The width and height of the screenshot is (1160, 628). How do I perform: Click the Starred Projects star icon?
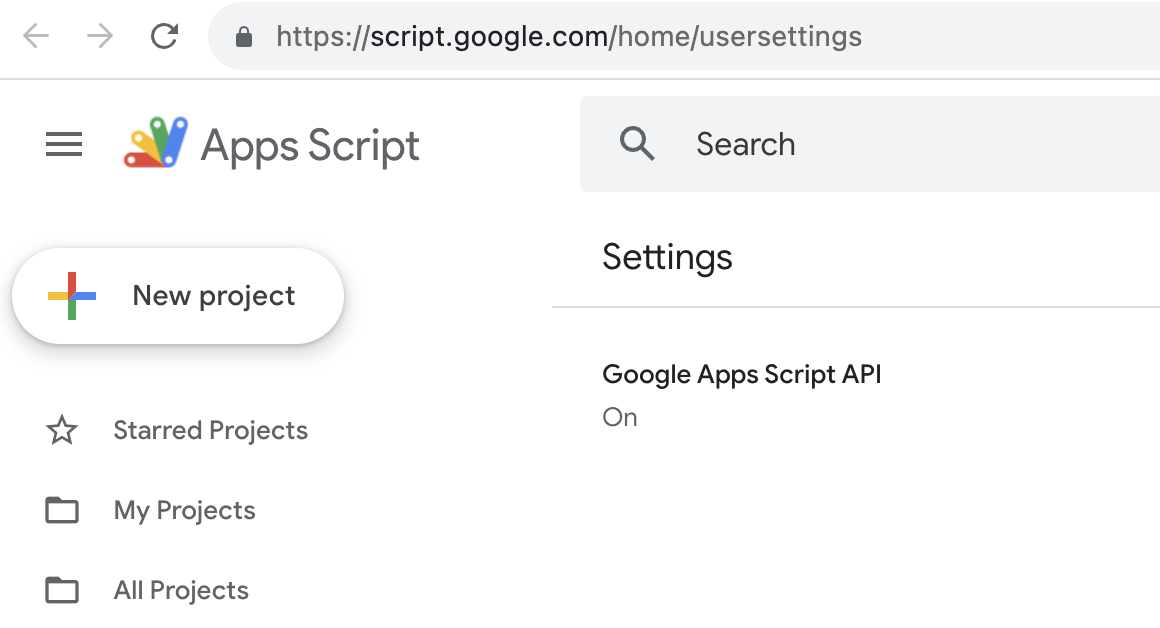click(x=62, y=431)
